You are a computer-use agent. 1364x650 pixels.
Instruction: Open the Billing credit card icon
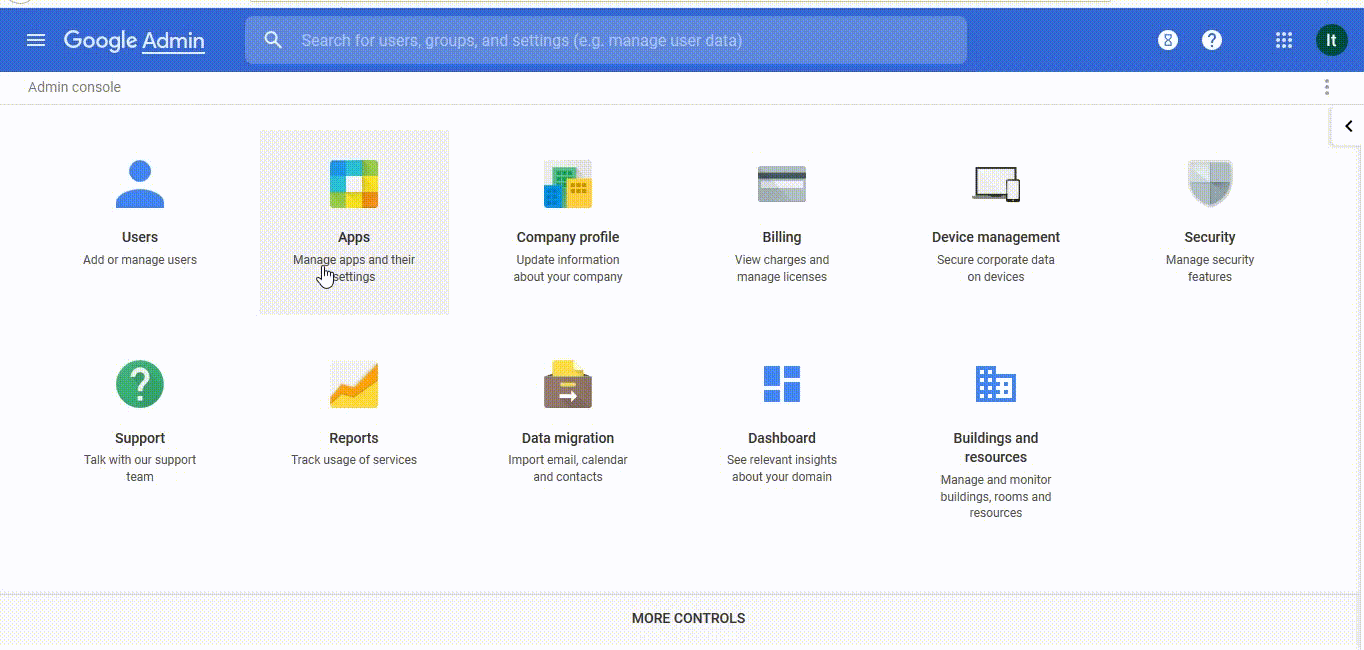[x=782, y=184]
